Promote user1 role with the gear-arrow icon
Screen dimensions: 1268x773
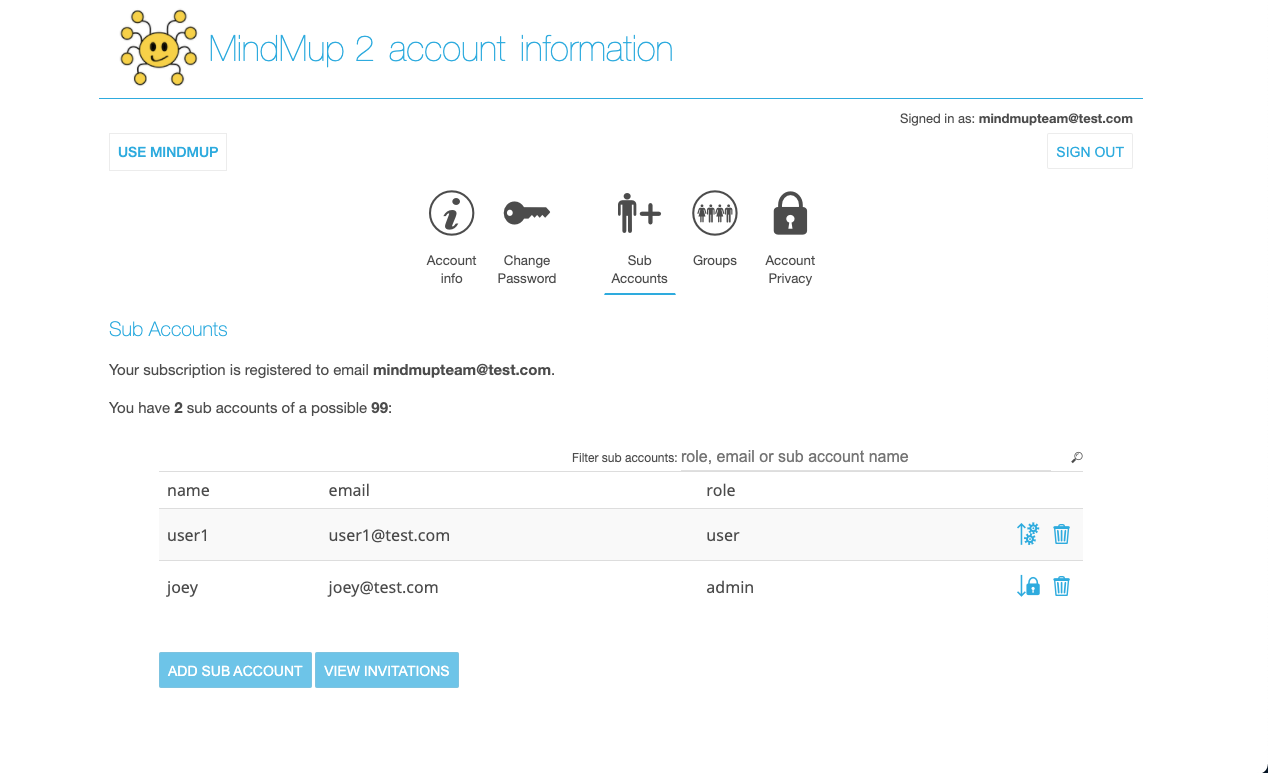click(x=1028, y=534)
